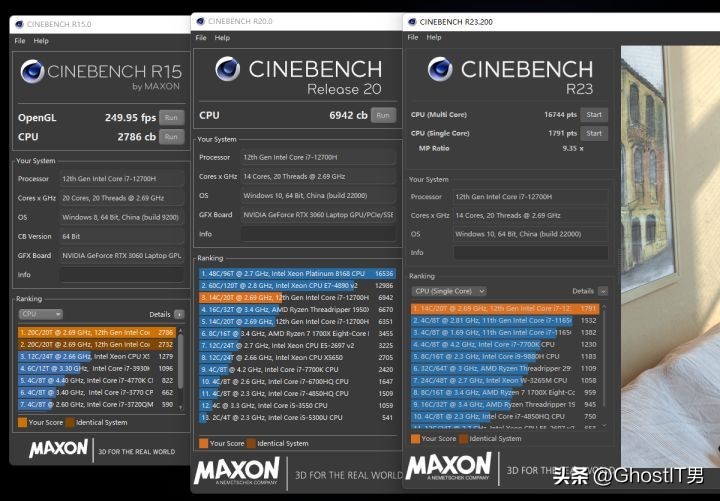Open the CPU ranking dropdown in R15

(x=41, y=314)
